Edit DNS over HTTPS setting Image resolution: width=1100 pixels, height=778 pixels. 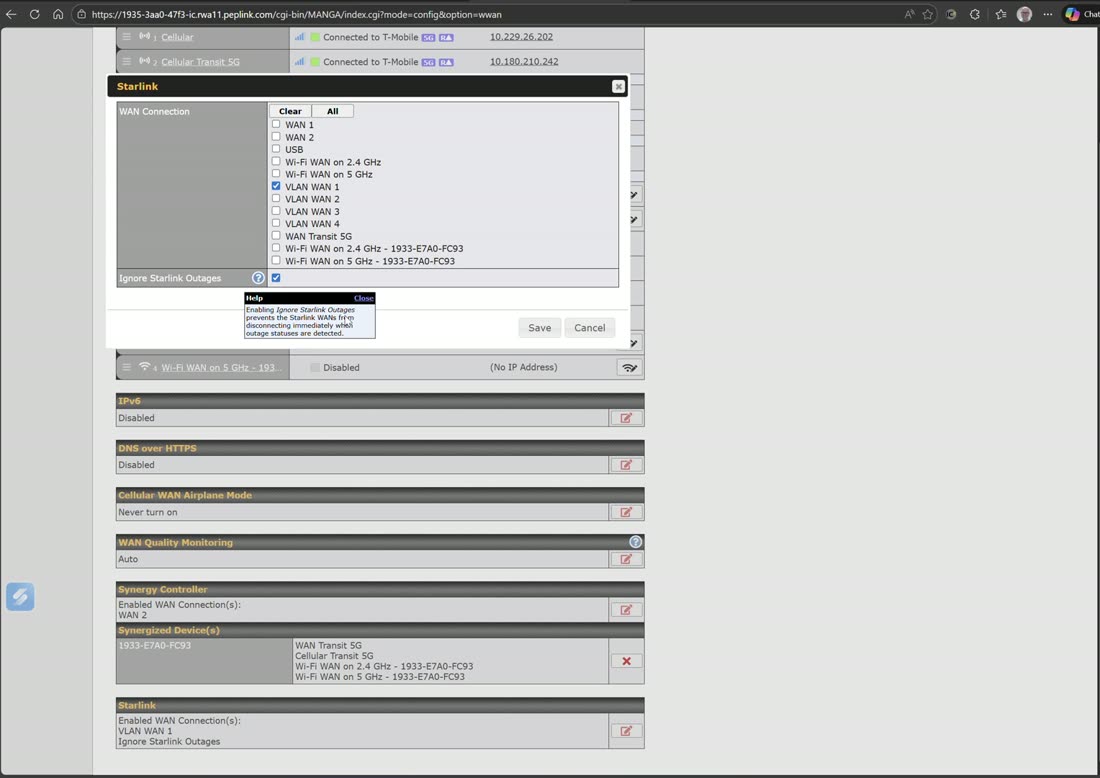tap(626, 465)
